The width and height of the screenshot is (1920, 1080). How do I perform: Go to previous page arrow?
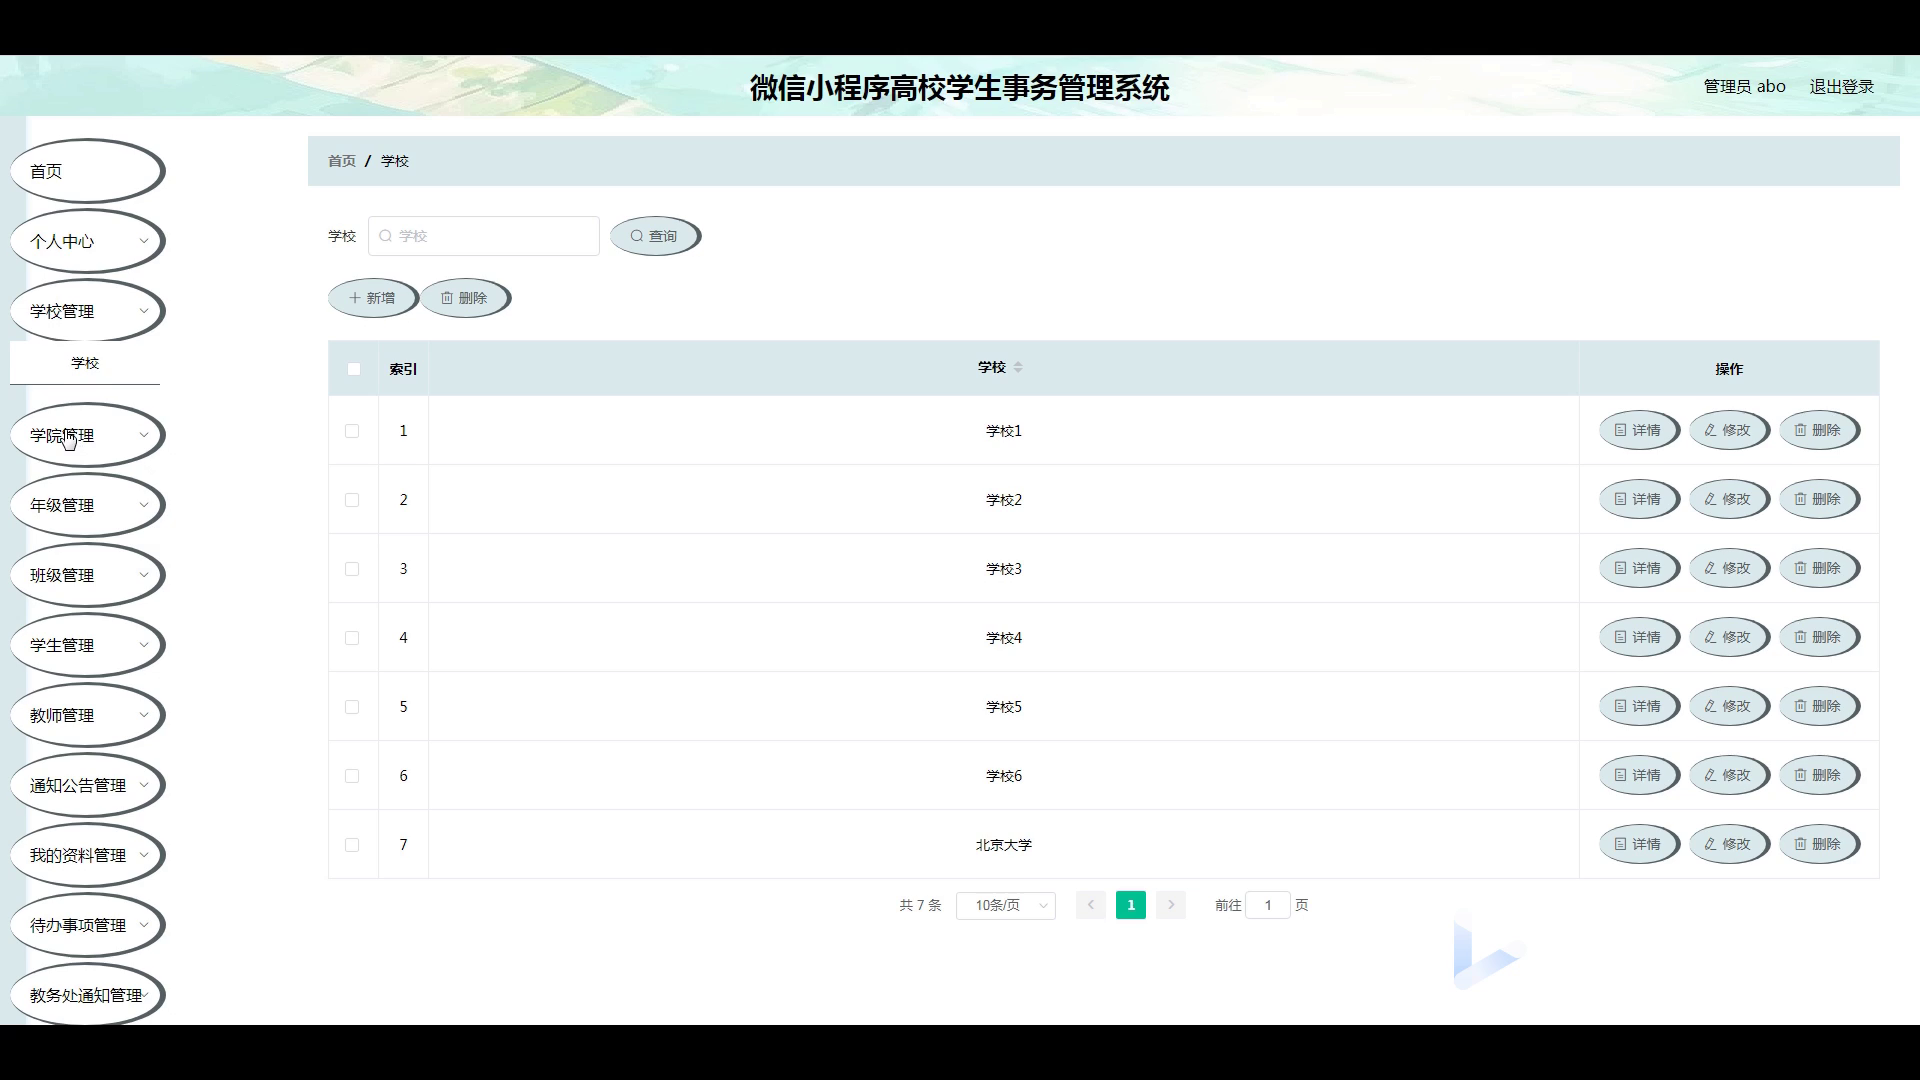pyautogui.click(x=1091, y=905)
